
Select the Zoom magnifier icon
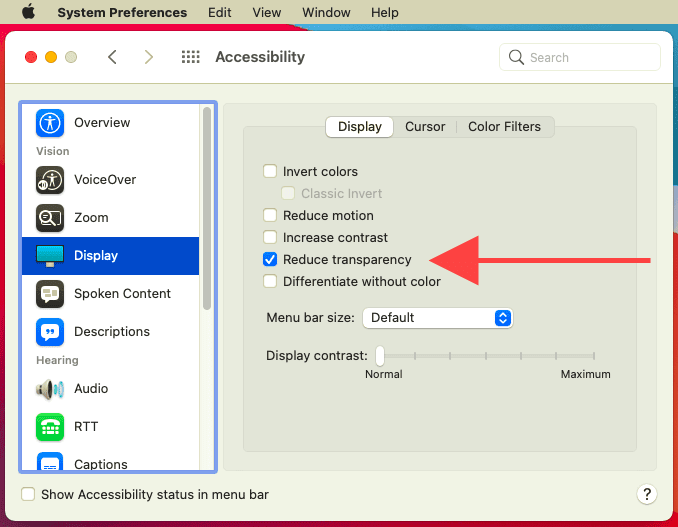pyautogui.click(x=50, y=218)
